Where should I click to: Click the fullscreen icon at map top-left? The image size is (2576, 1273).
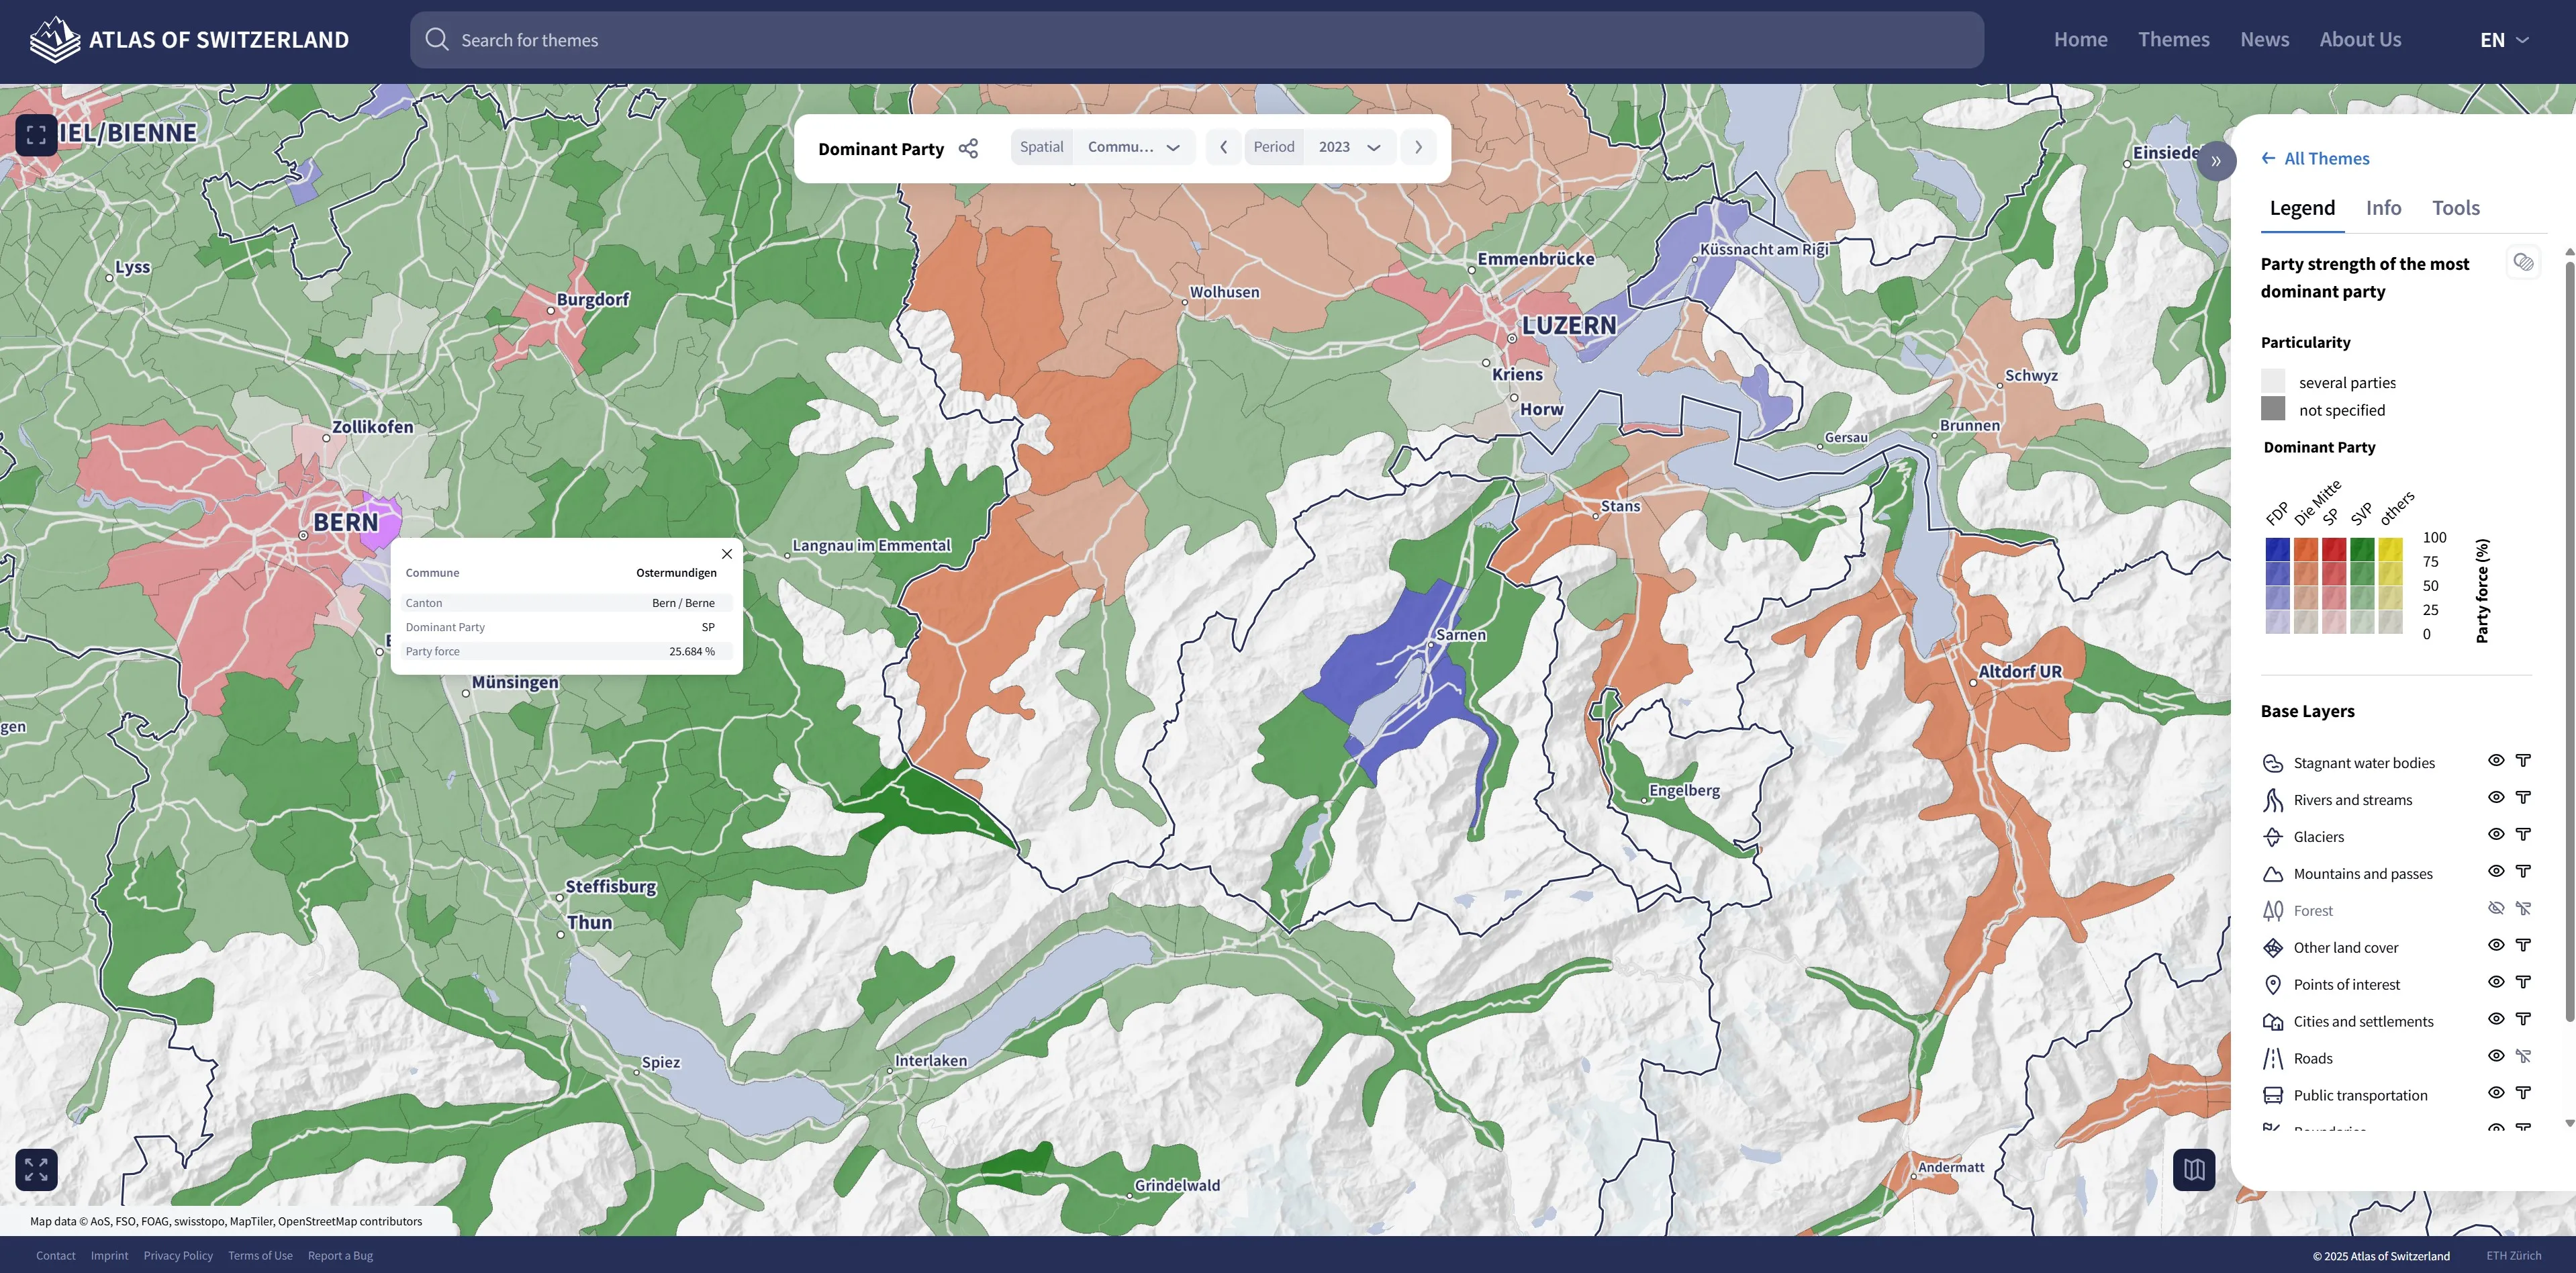(x=36, y=135)
